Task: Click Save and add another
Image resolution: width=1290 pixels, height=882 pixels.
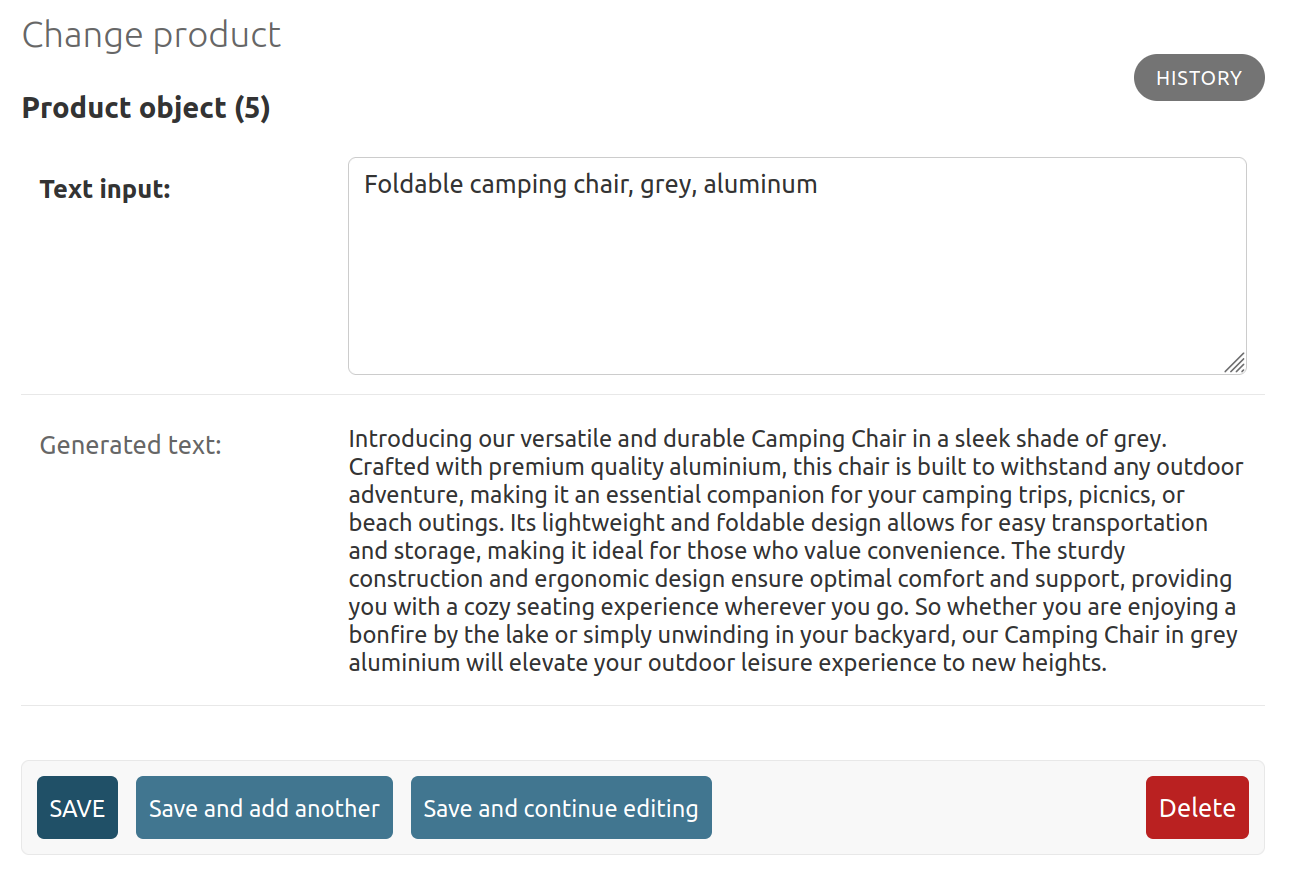Action: (x=264, y=808)
